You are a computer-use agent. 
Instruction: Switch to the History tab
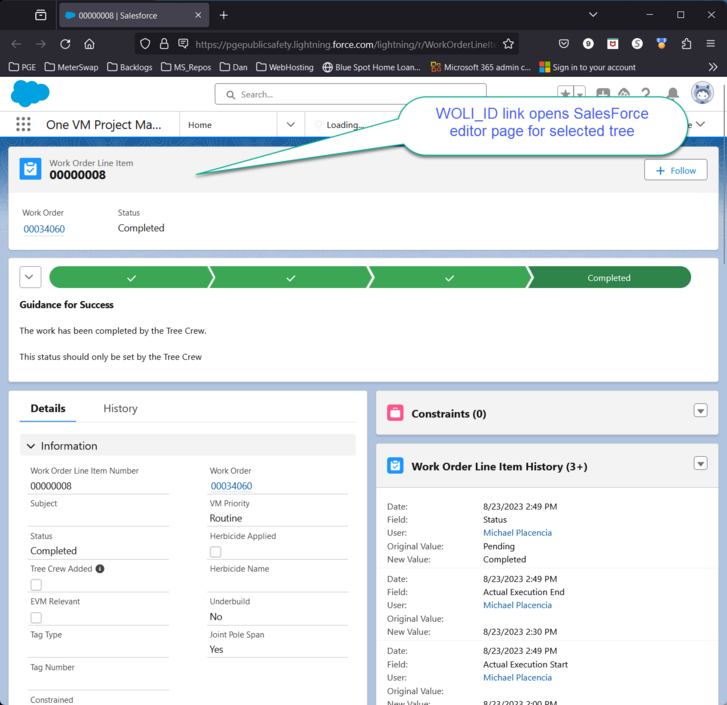coord(121,408)
